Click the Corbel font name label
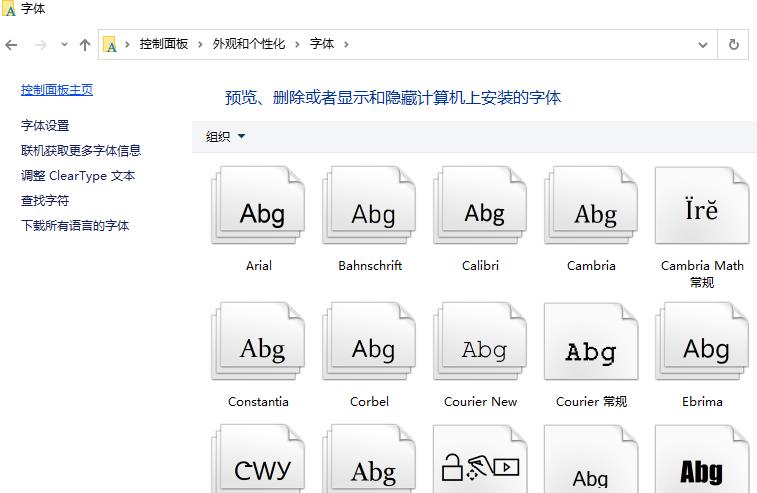This screenshot has height=493, width=757. (369, 402)
